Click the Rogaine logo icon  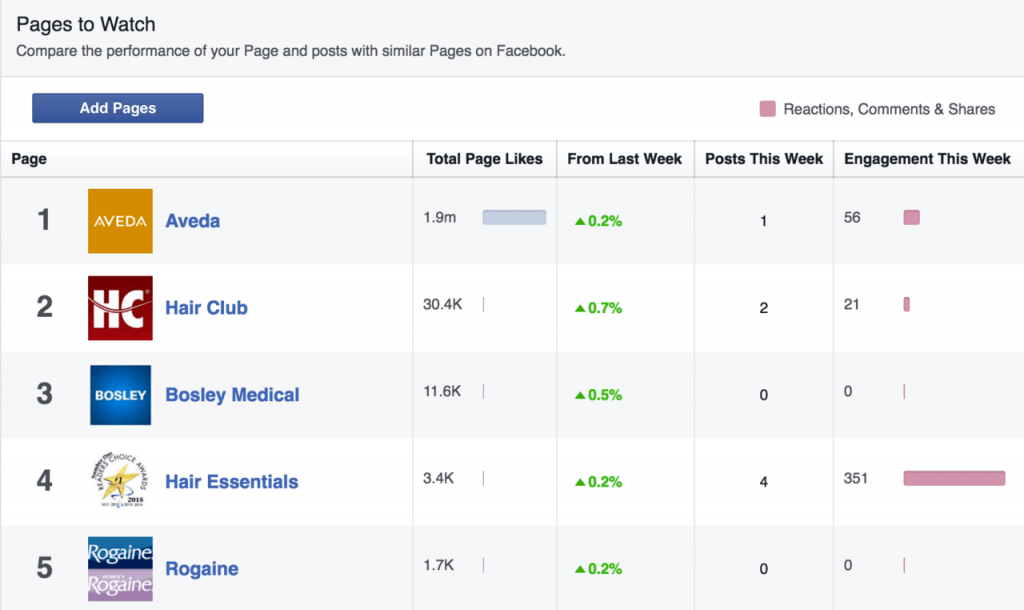(120, 569)
